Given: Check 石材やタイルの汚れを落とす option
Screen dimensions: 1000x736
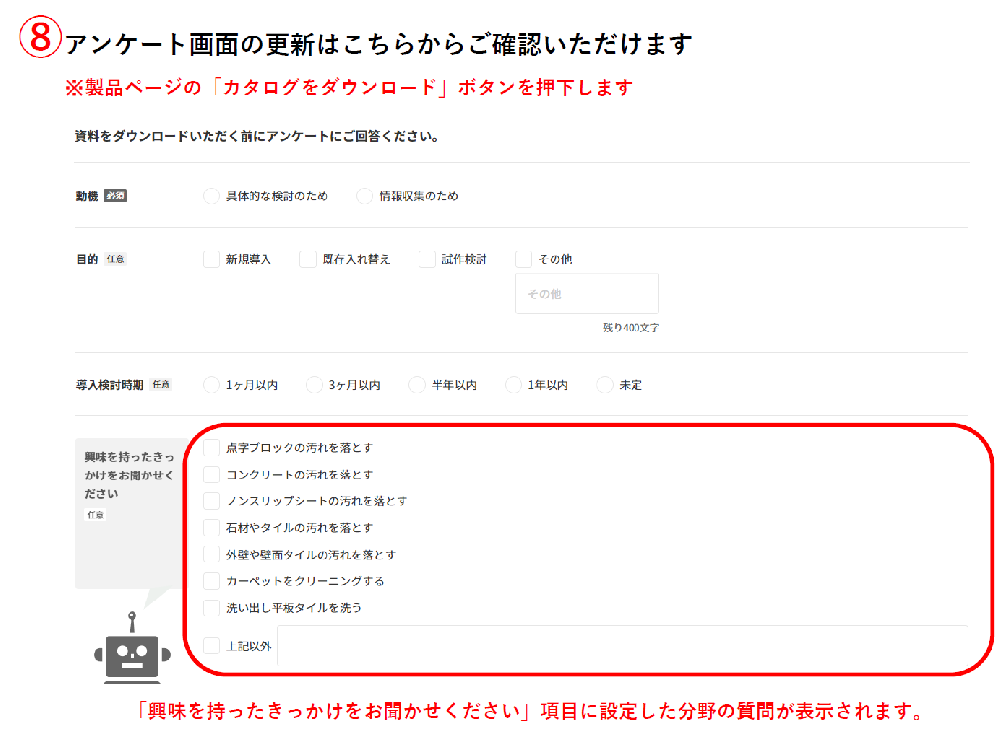Looking at the screenshot, I should click(x=211, y=527).
